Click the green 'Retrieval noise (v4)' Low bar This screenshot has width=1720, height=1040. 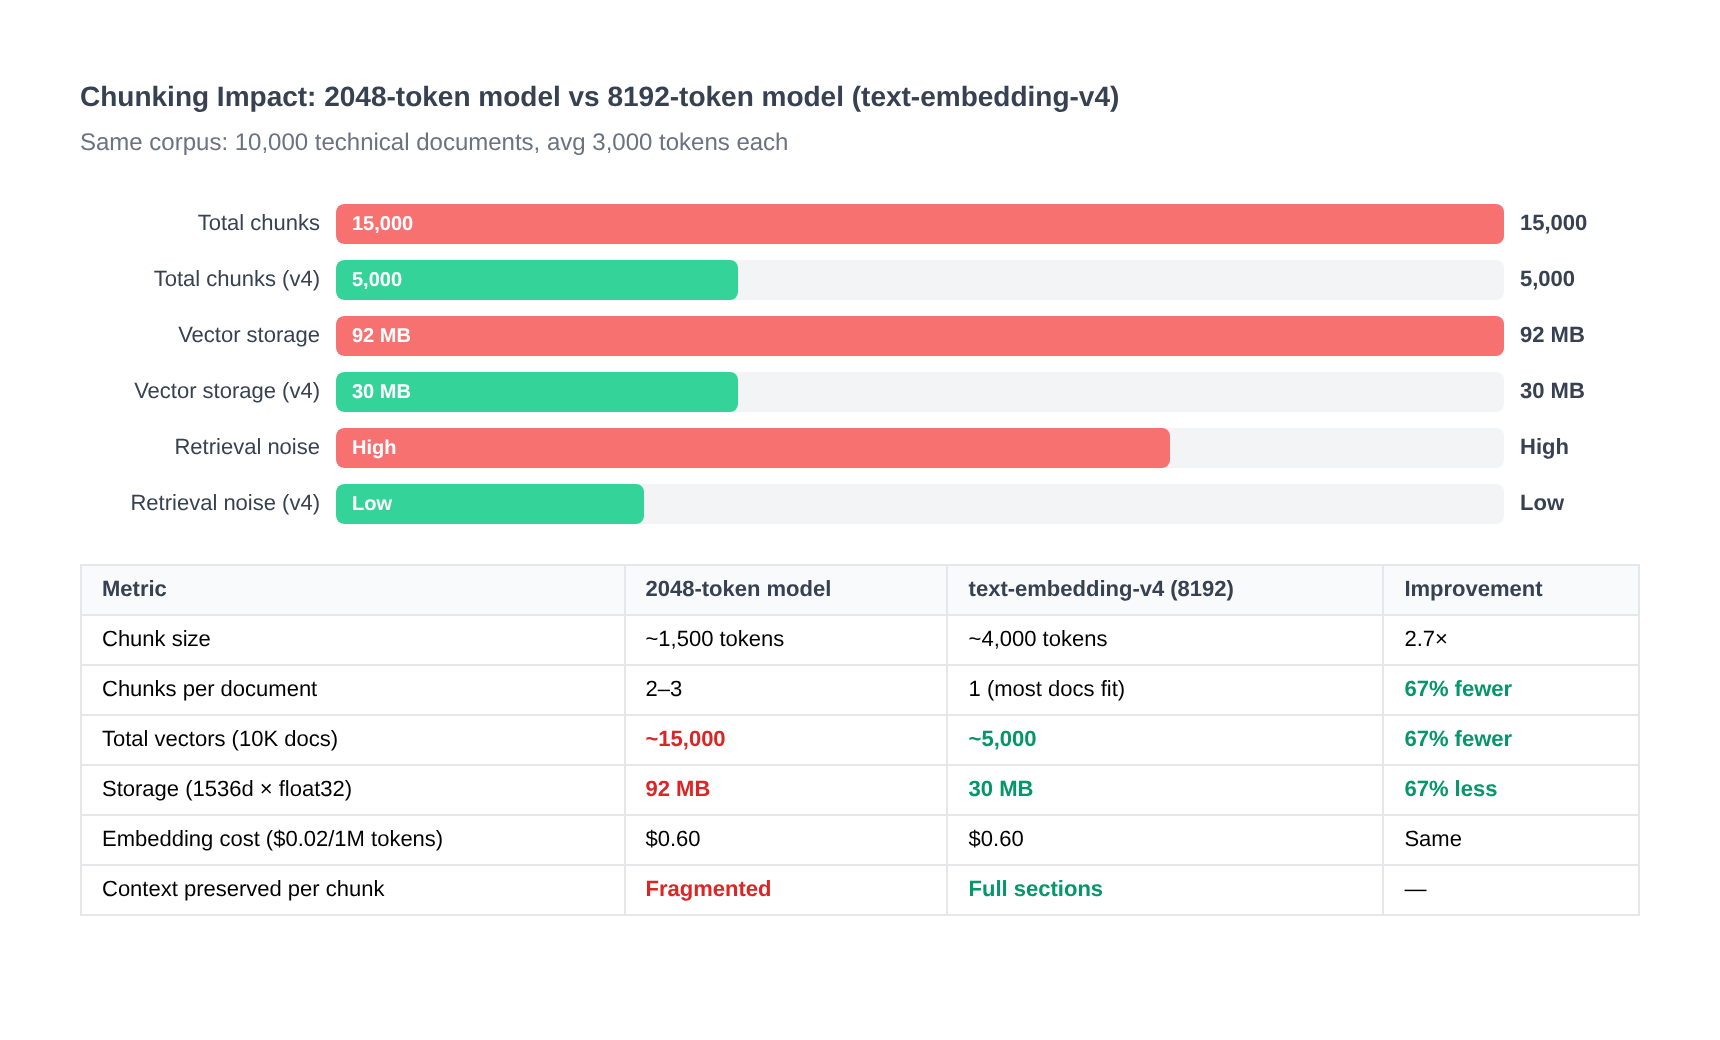pyautogui.click(x=490, y=504)
